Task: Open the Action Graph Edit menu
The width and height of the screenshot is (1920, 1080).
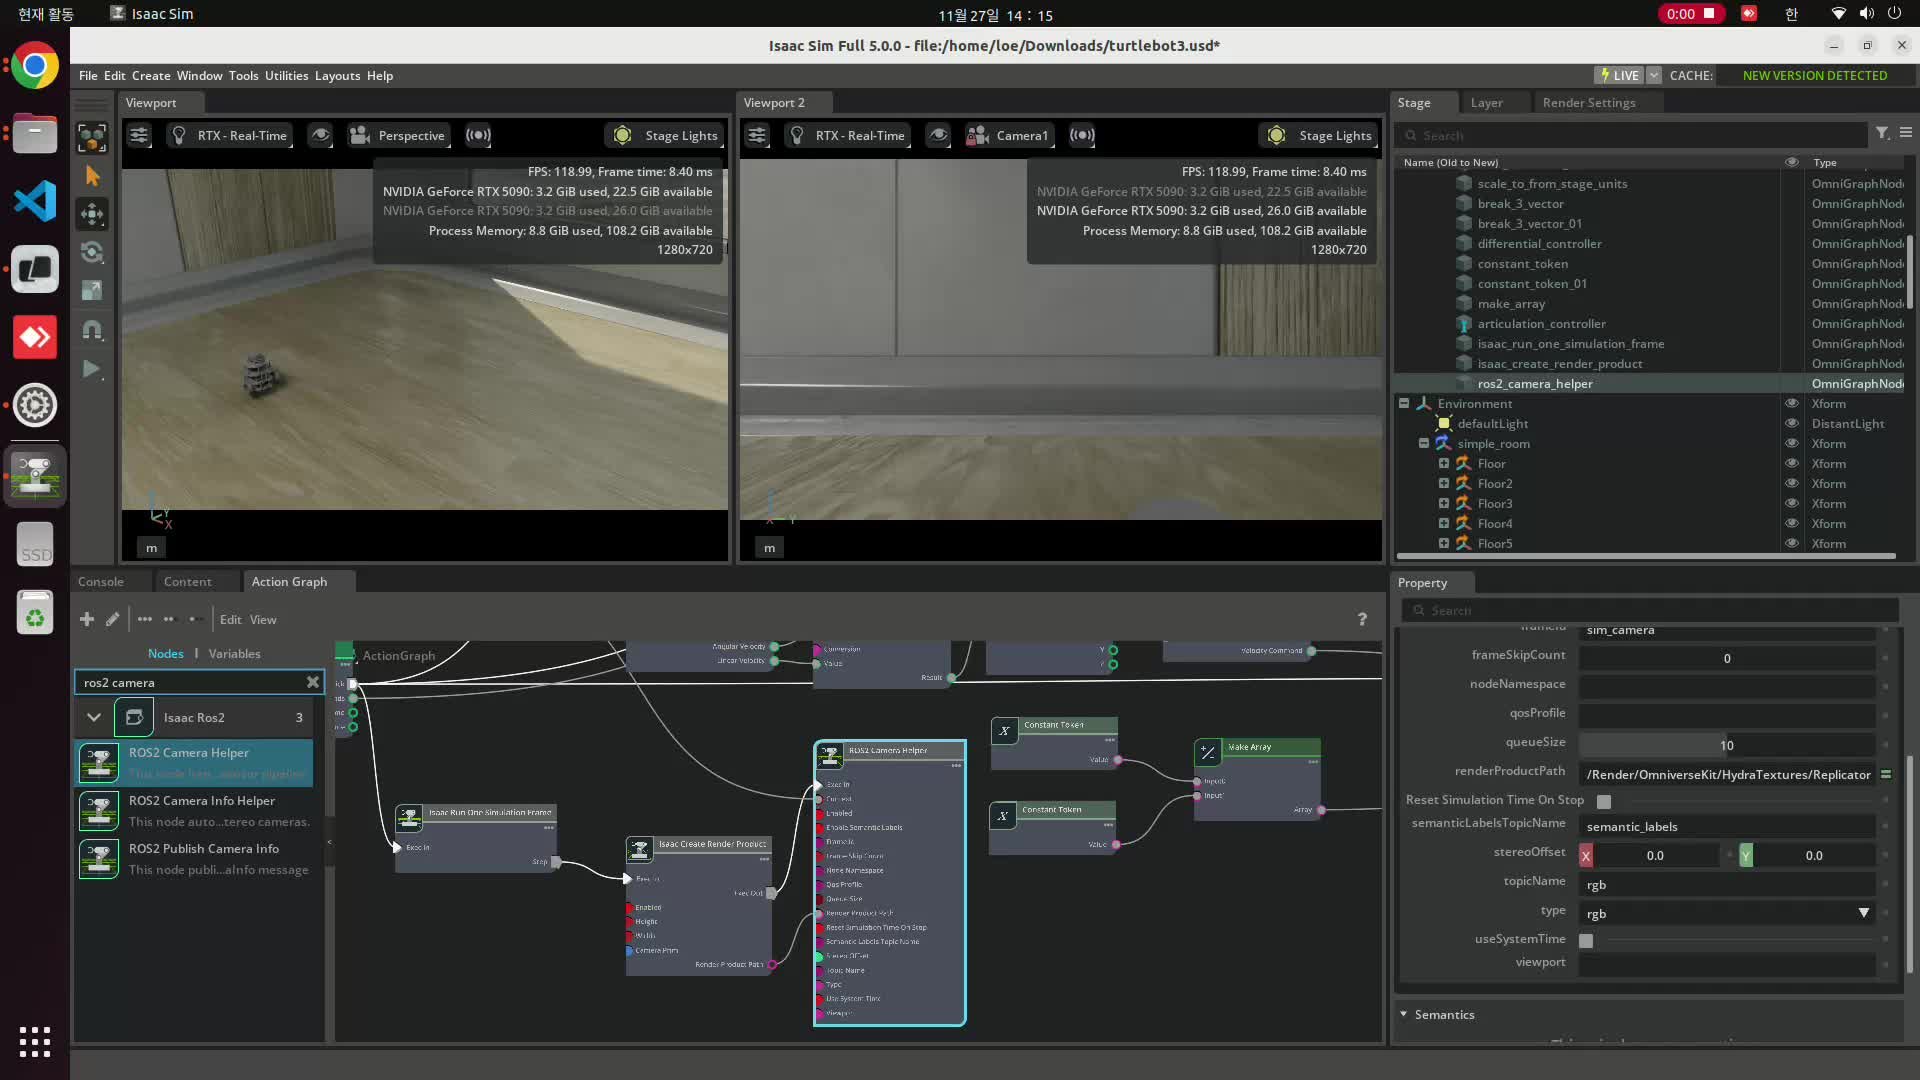Action: 230,619
